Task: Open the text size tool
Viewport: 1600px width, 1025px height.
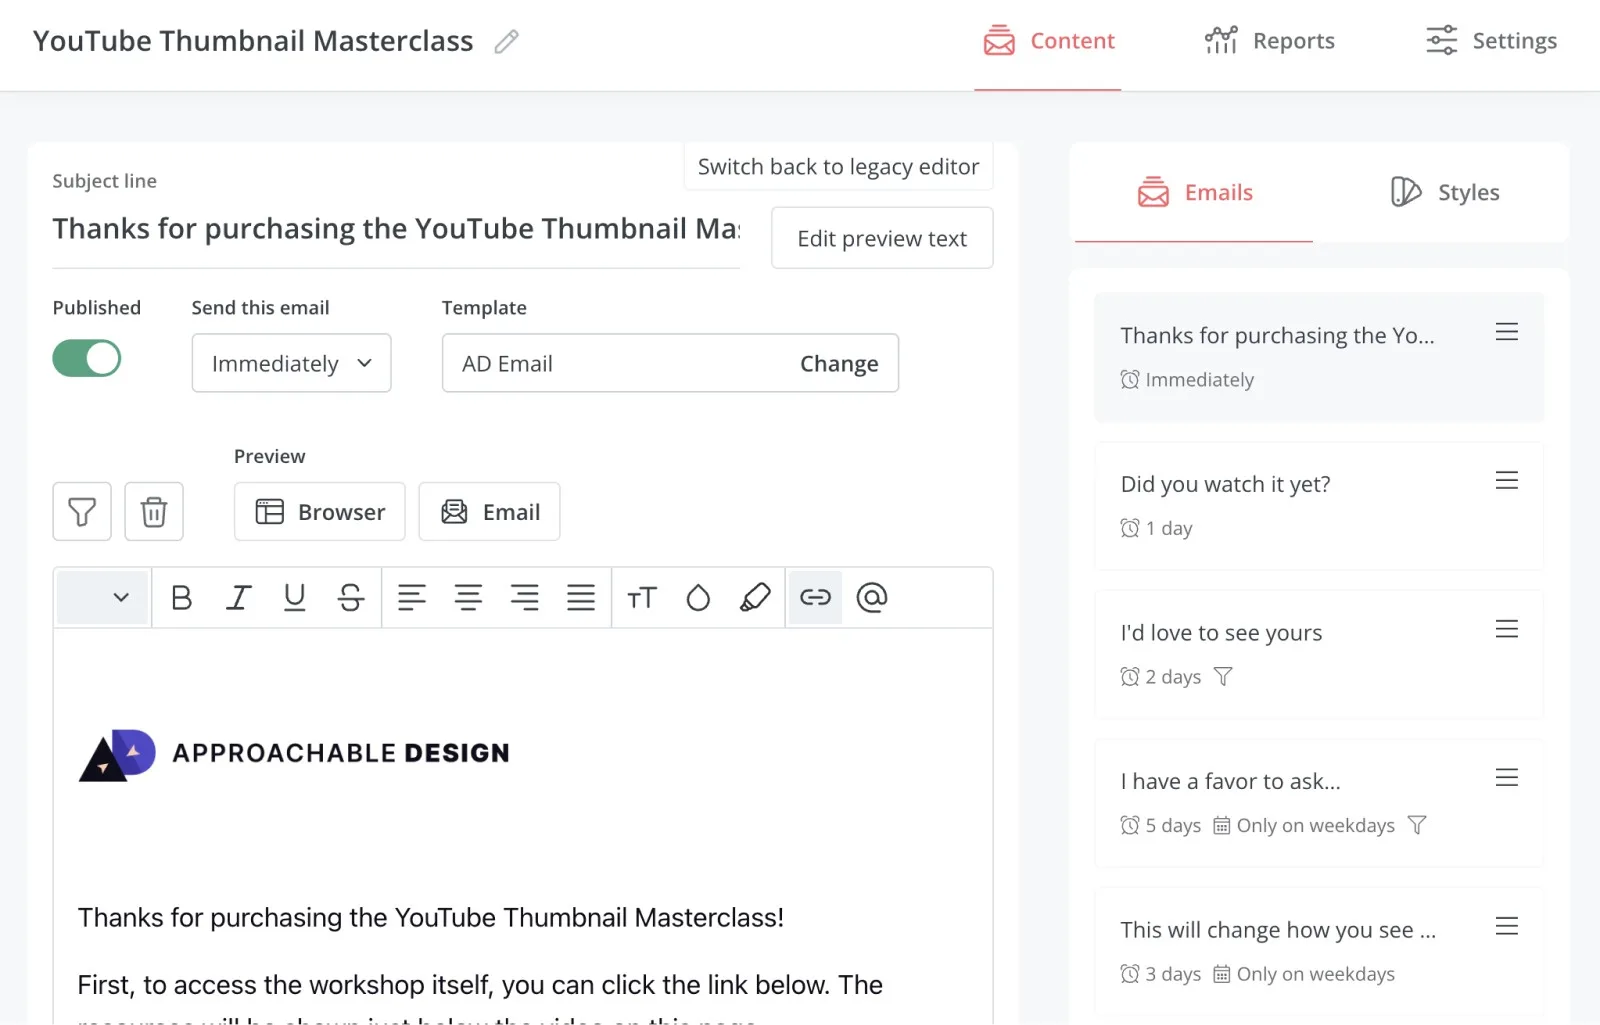Action: pyautogui.click(x=642, y=598)
